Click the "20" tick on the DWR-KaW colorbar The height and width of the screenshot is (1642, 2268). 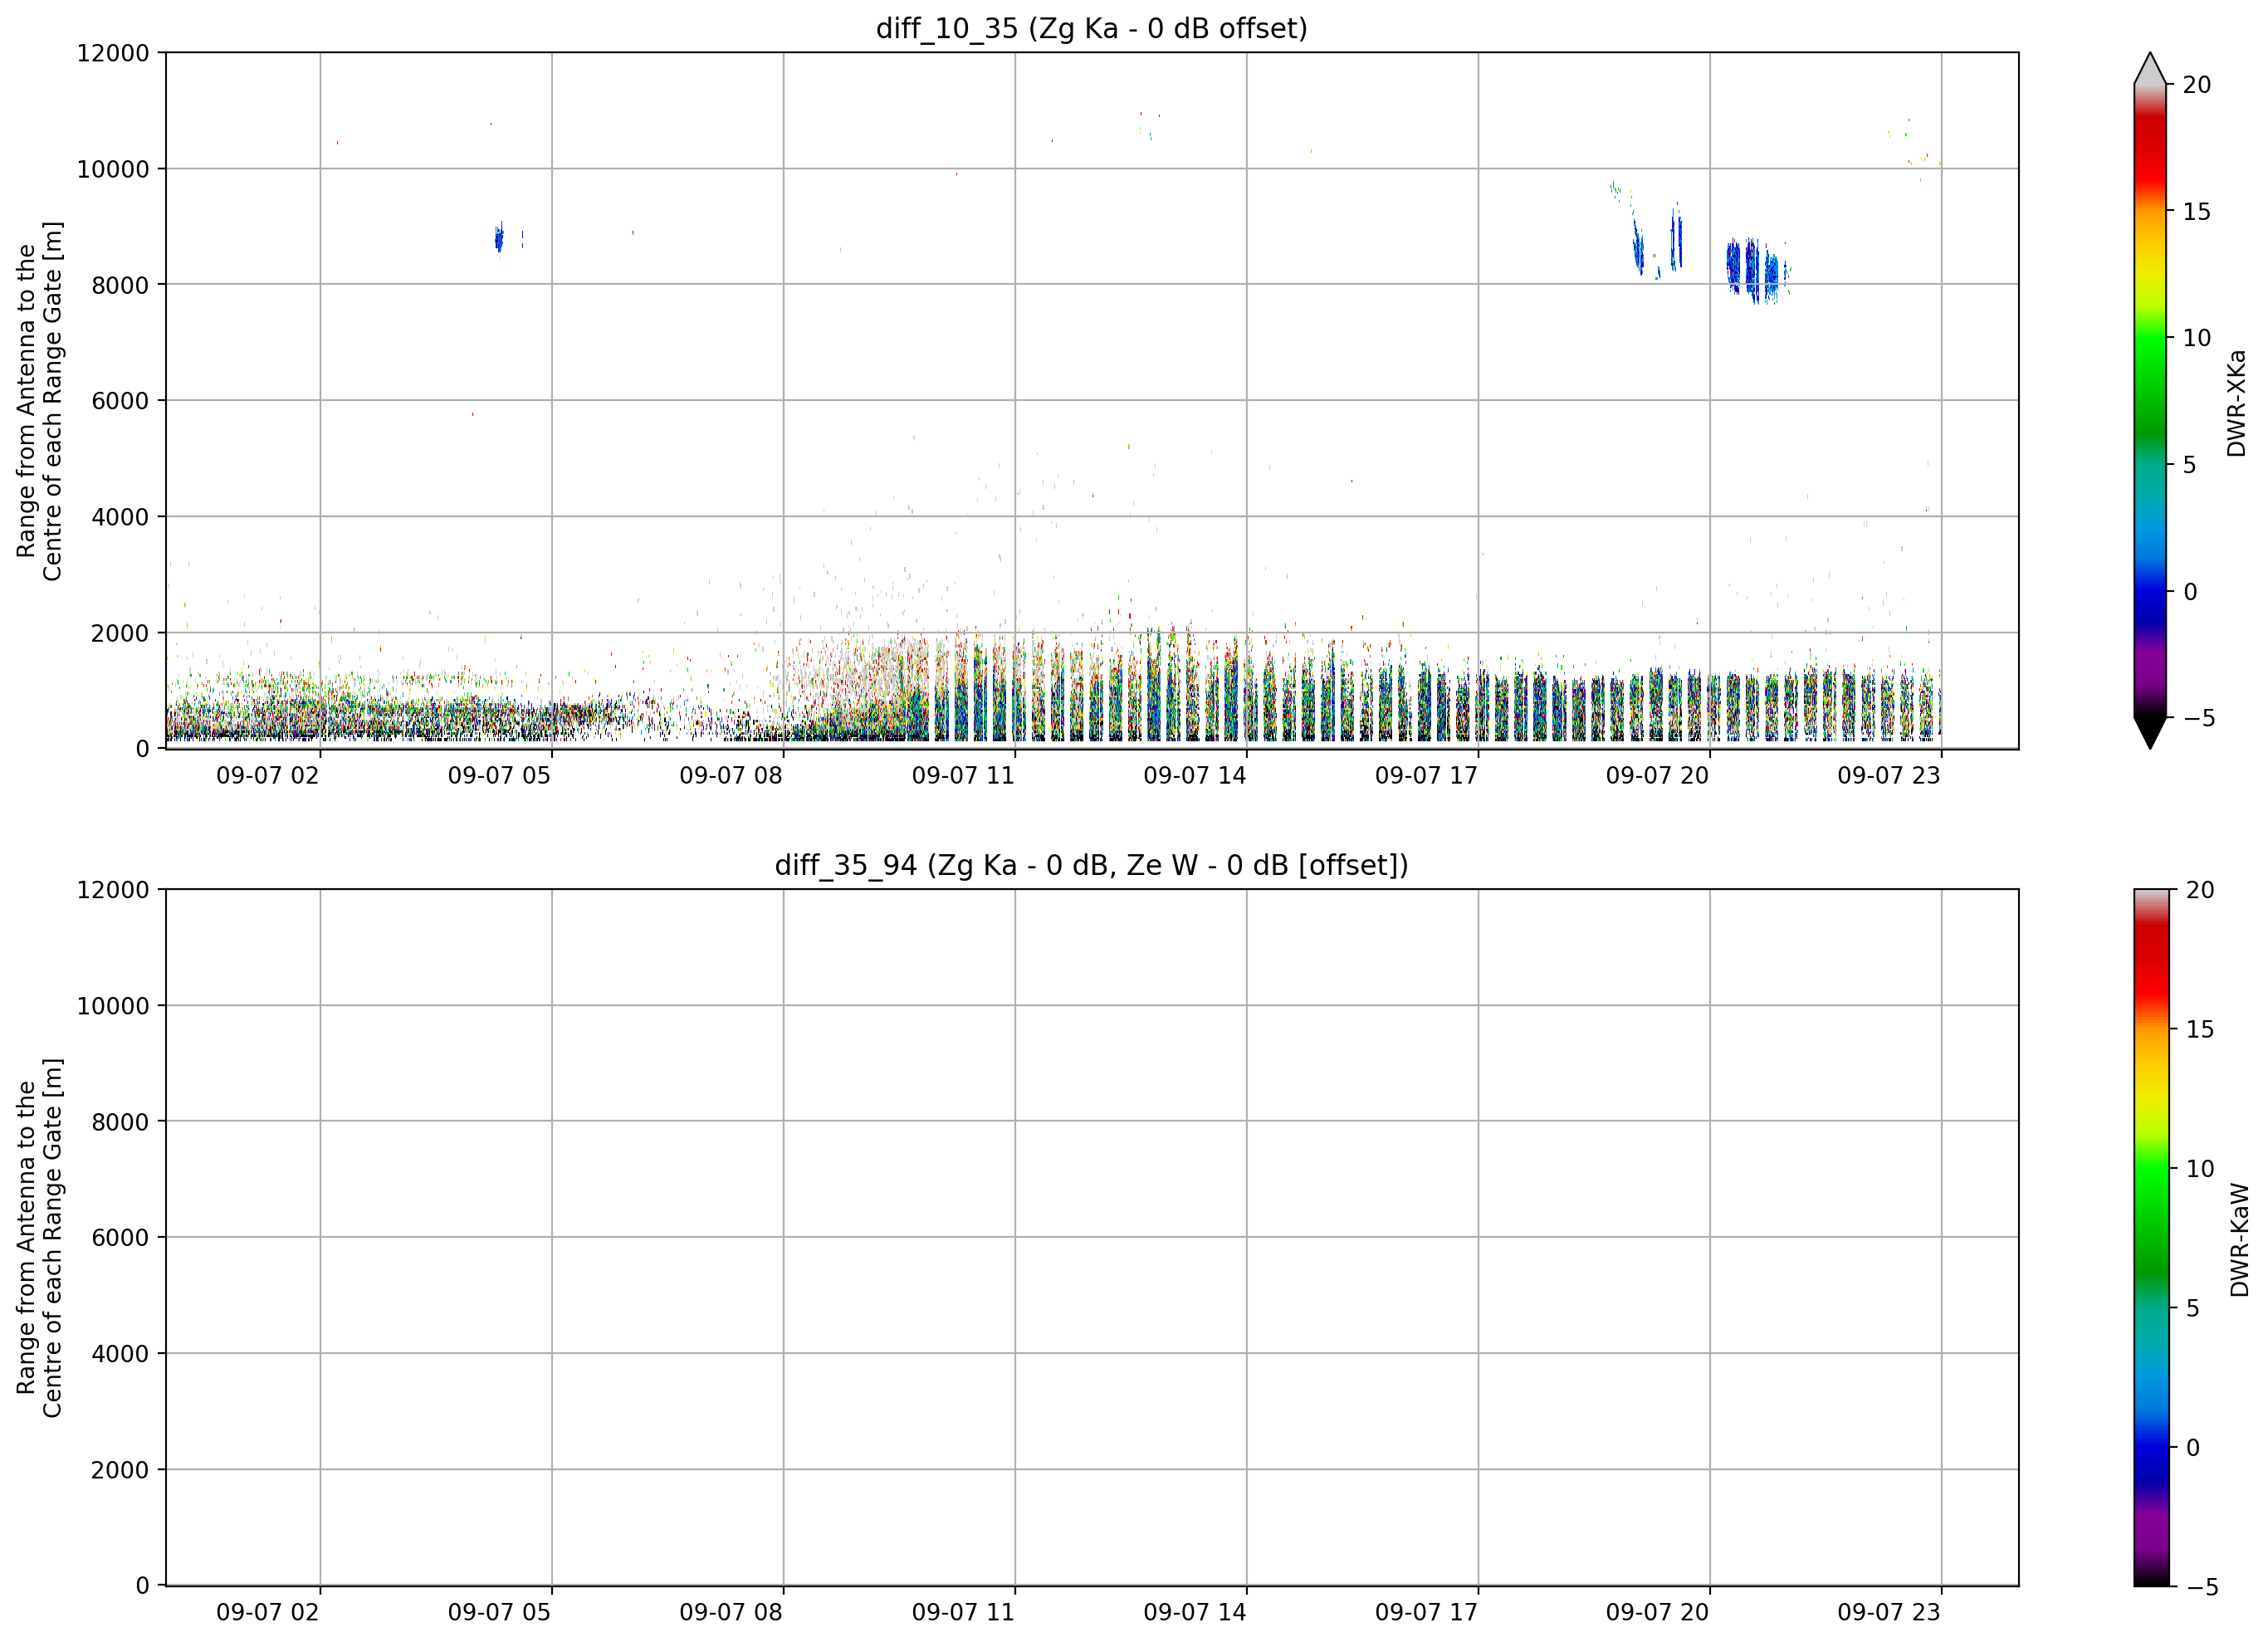click(x=2200, y=890)
